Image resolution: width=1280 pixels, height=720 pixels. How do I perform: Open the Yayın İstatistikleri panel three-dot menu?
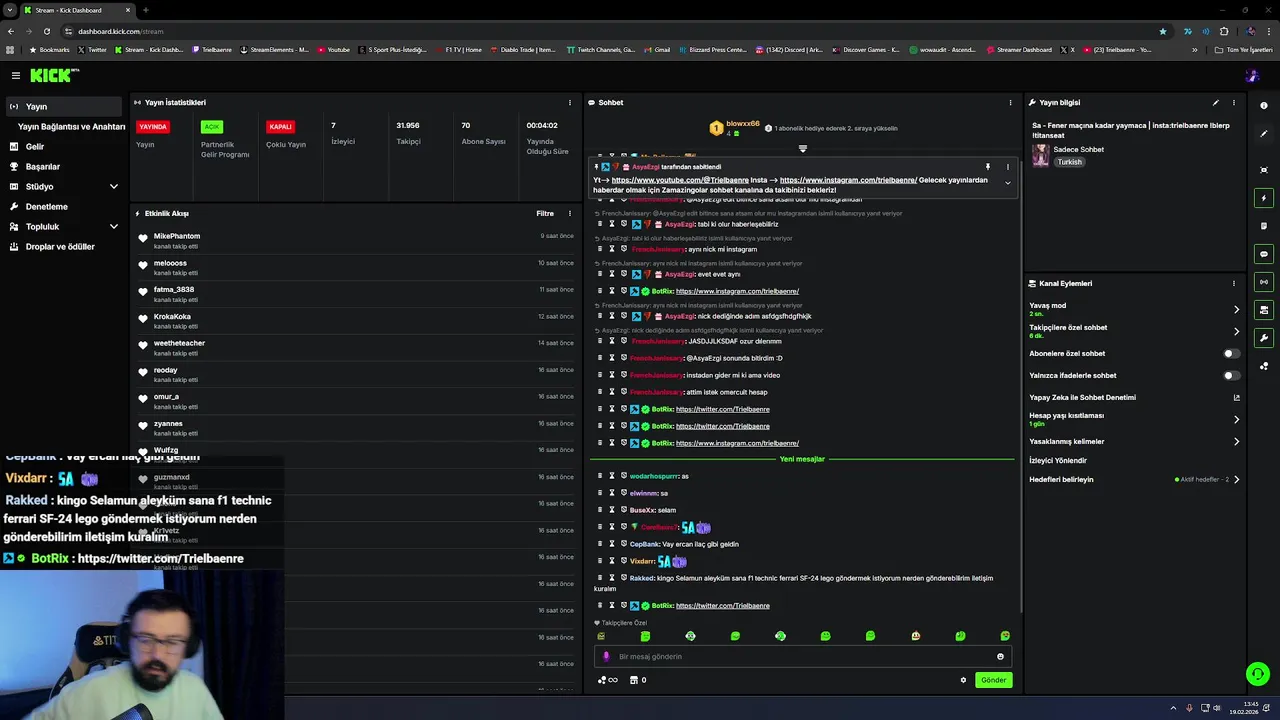click(570, 102)
